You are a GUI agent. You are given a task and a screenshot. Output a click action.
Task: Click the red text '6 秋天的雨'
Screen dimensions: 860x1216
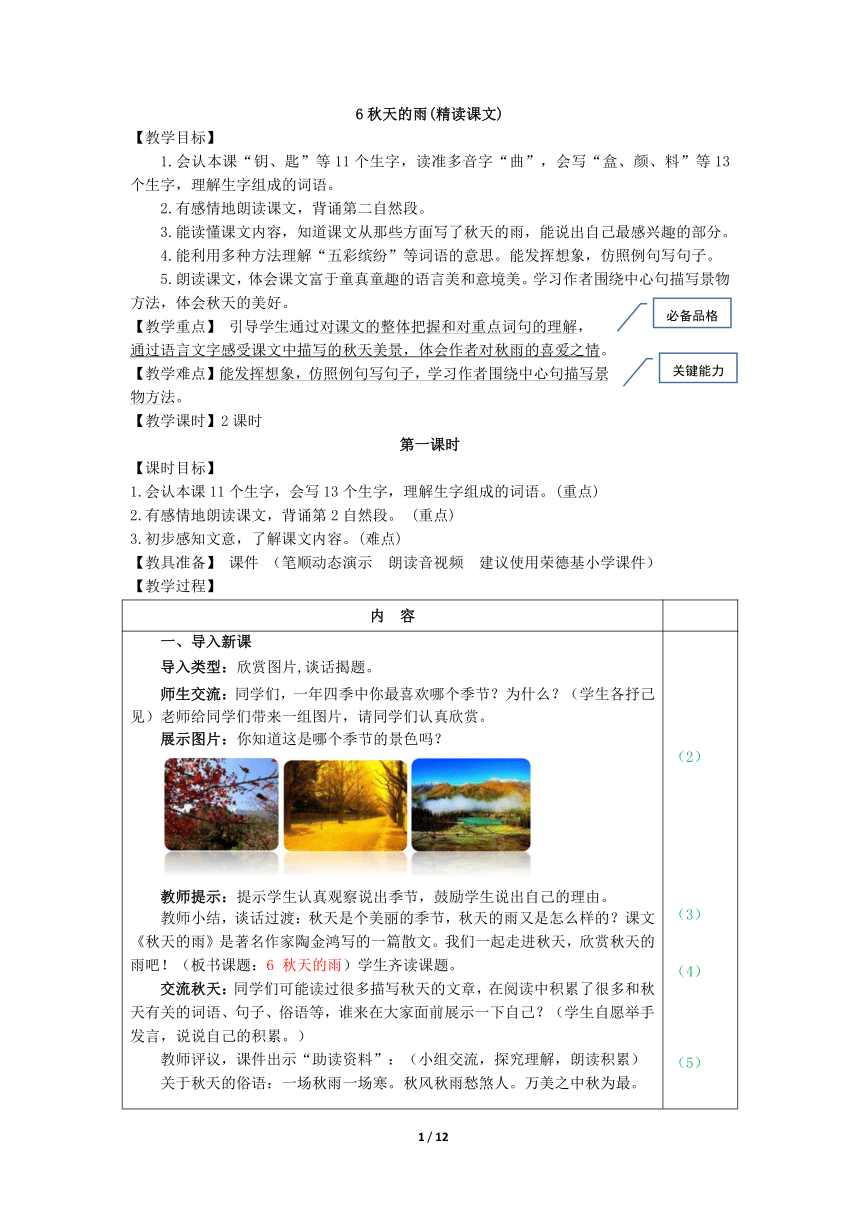[304, 966]
